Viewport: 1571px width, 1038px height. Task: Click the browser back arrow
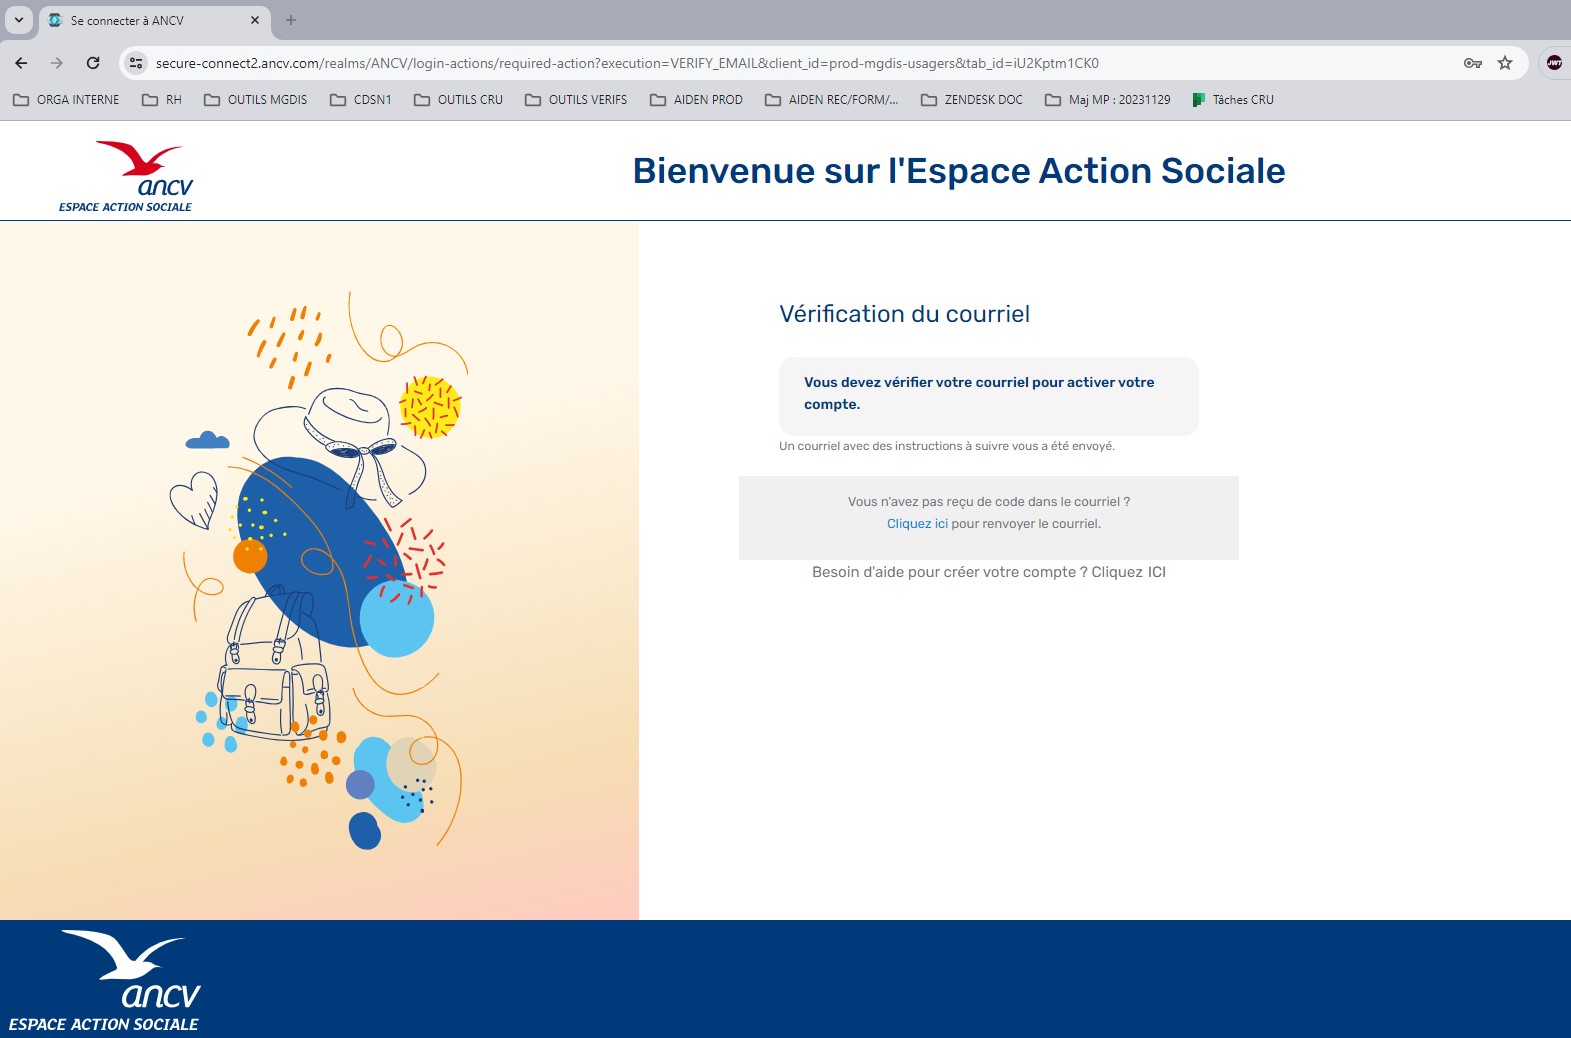click(21, 63)
